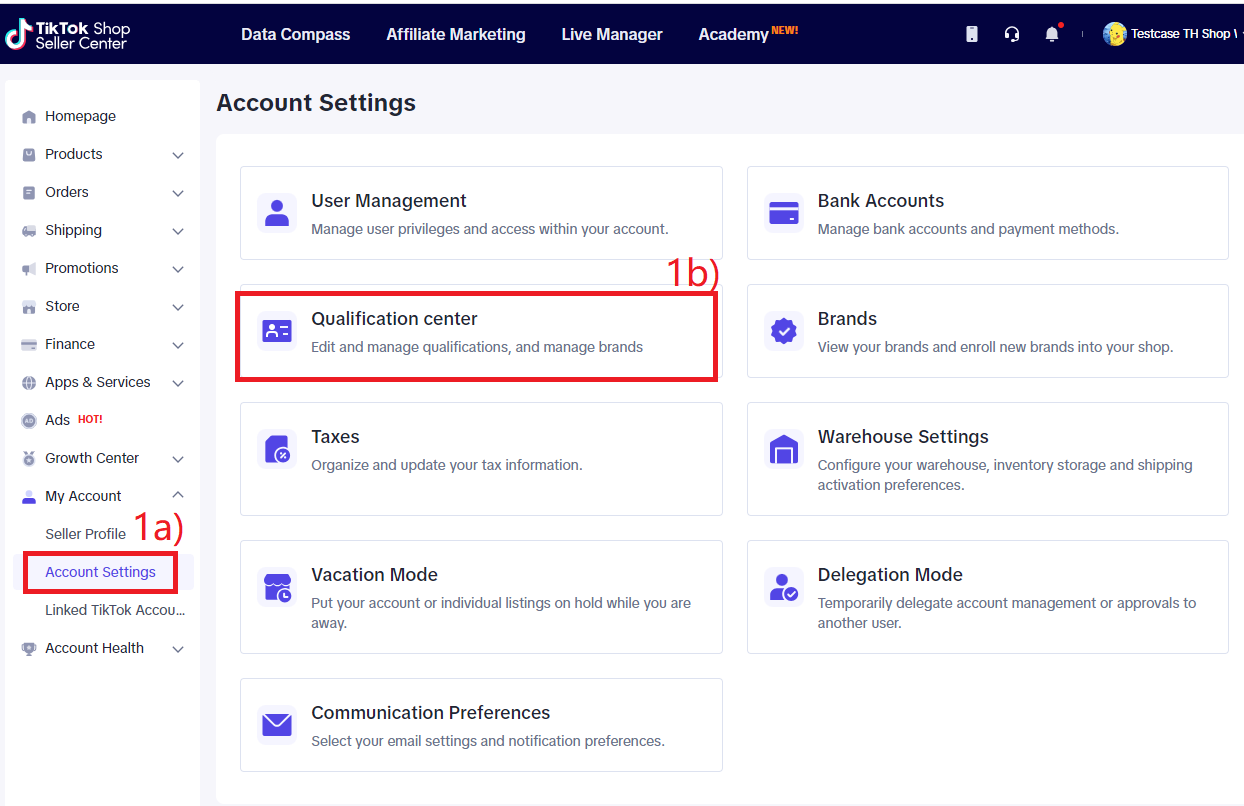Select Account Settings in sidebar
This screenshot has width=1244, height=806.
point(101,572)
